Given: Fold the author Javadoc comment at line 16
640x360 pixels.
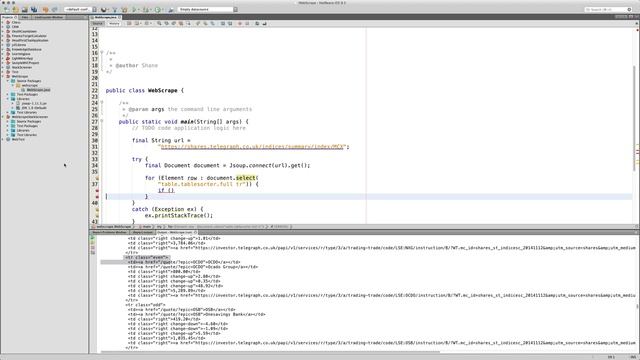Looking at the screenshot, I should (x=102, y=53).
